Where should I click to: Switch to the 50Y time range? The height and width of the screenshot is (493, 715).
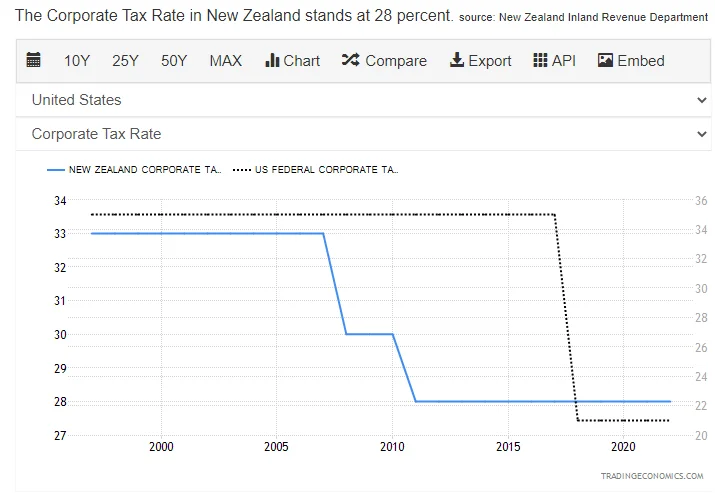pyautogui.click(x=174, y=60)
